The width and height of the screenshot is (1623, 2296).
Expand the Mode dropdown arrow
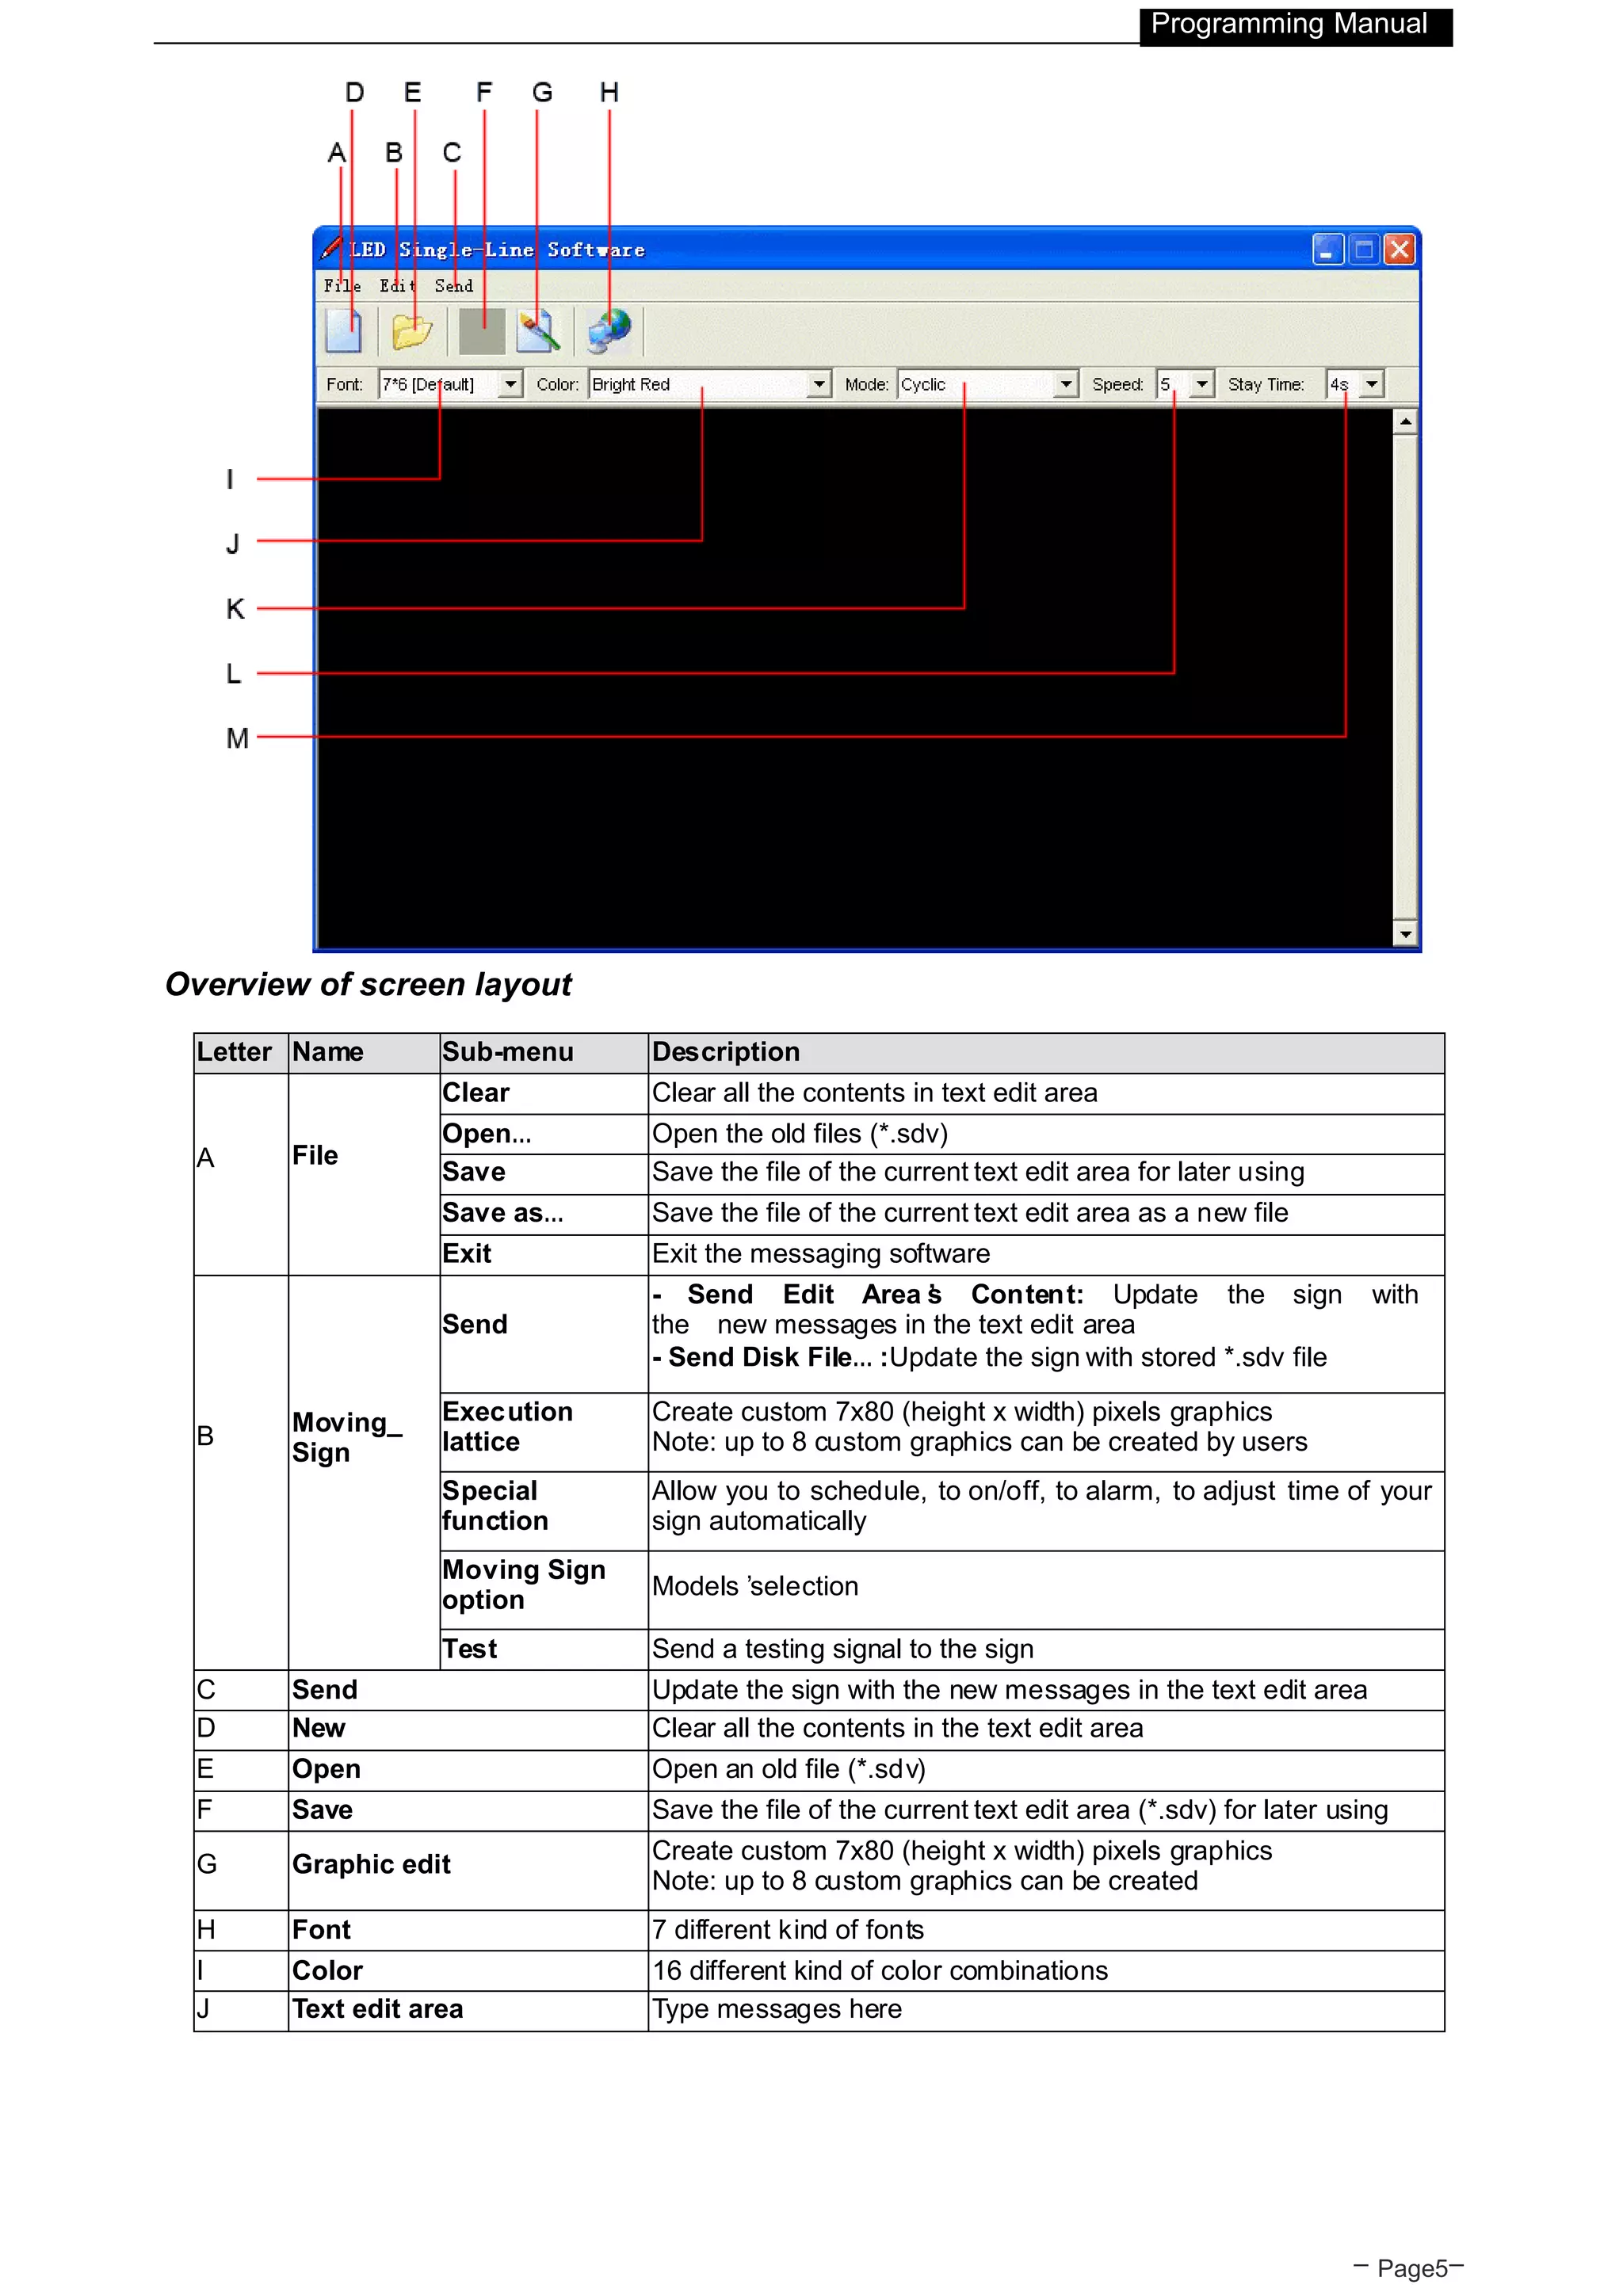(1066, 384)
